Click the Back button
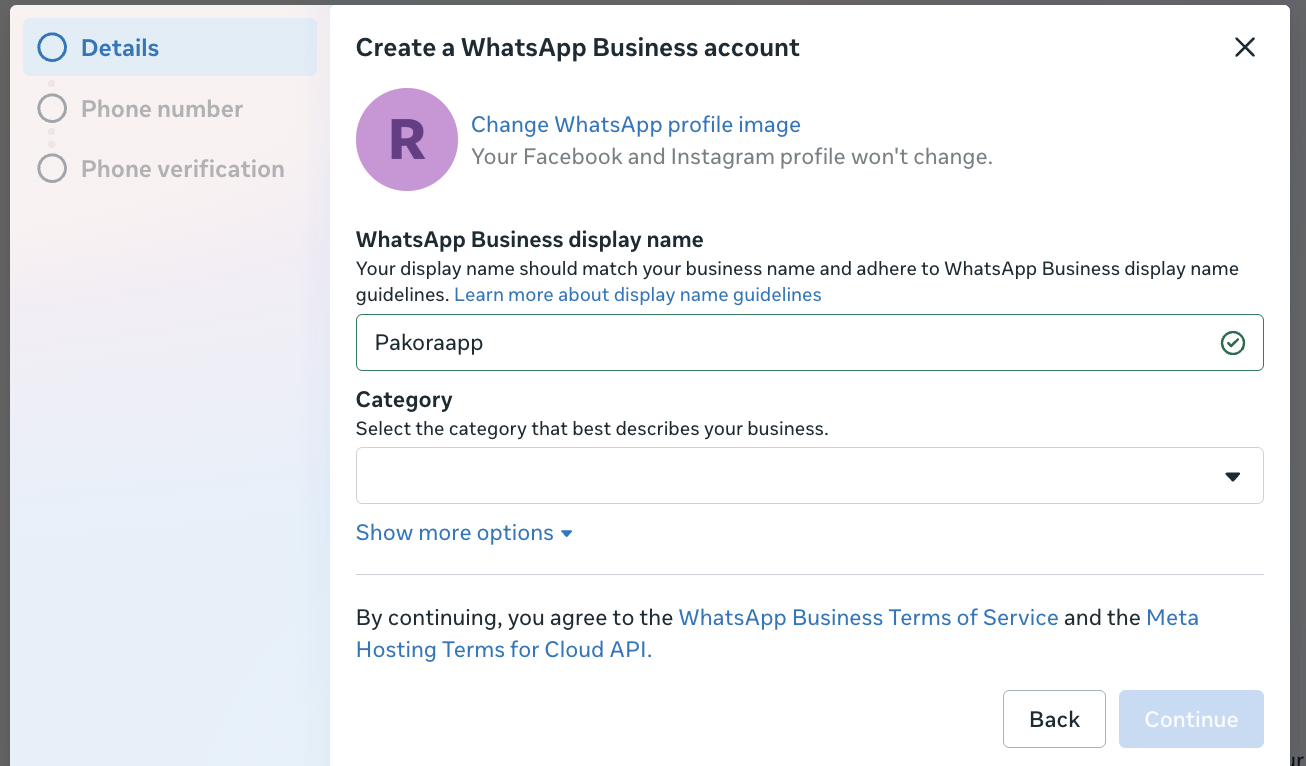This screenshot has height=766, width=1306. [x=1054, y=719]
